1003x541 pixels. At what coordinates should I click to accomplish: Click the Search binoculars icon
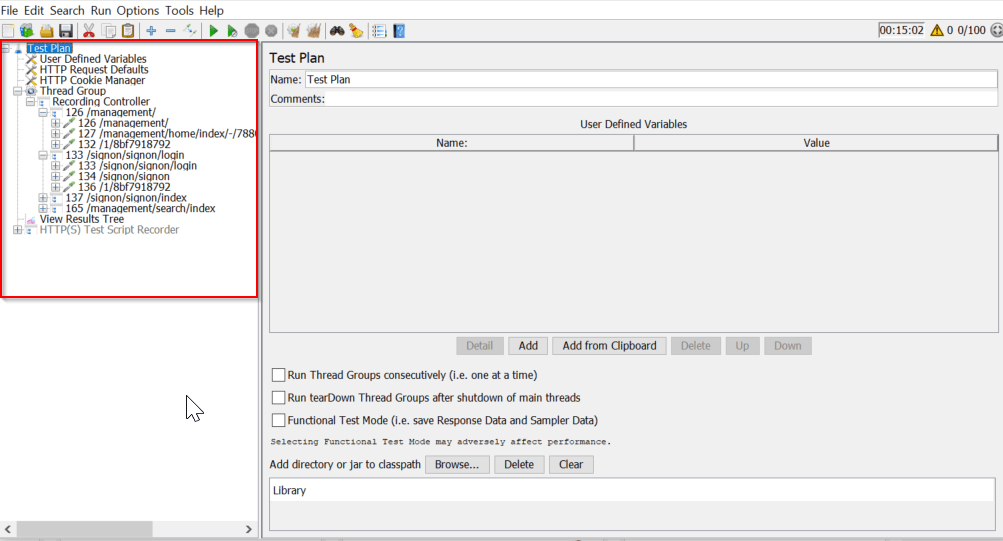point(338,31)
